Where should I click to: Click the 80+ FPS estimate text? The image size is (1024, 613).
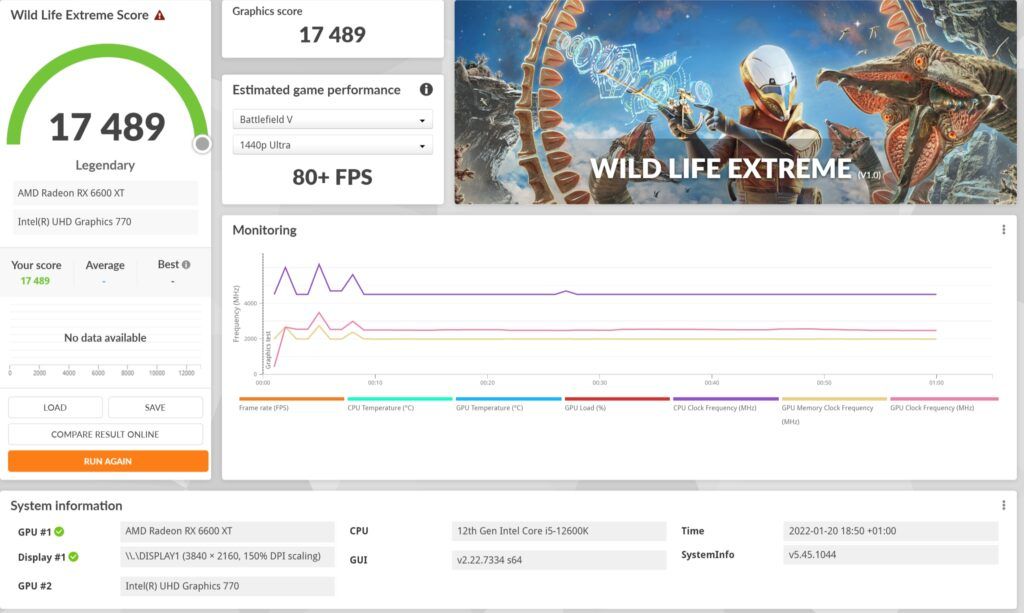click(x=332, y=177)
